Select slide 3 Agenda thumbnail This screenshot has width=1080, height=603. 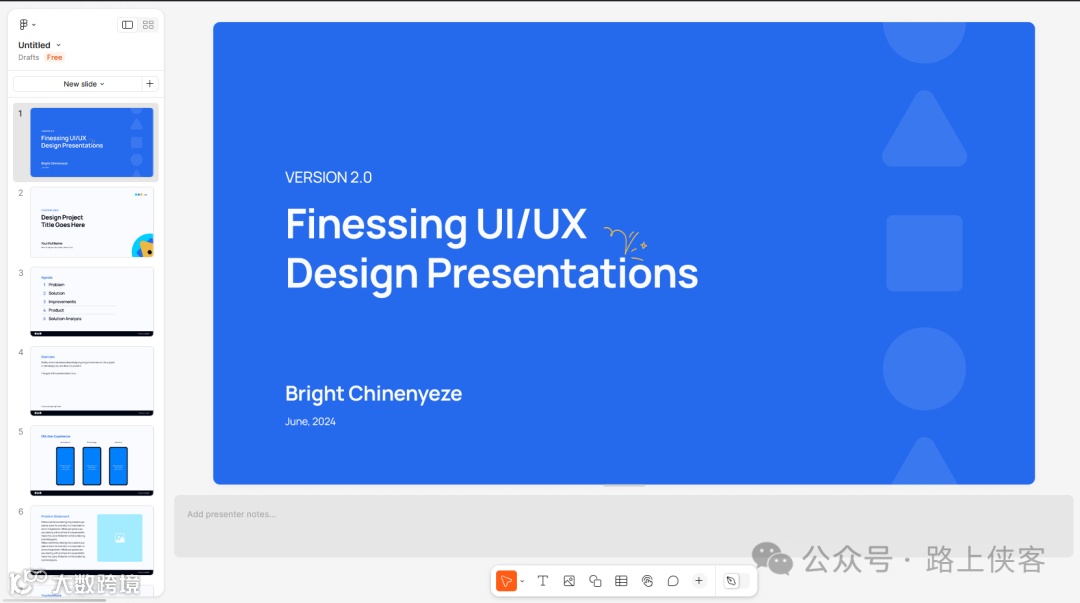point(92,302)
